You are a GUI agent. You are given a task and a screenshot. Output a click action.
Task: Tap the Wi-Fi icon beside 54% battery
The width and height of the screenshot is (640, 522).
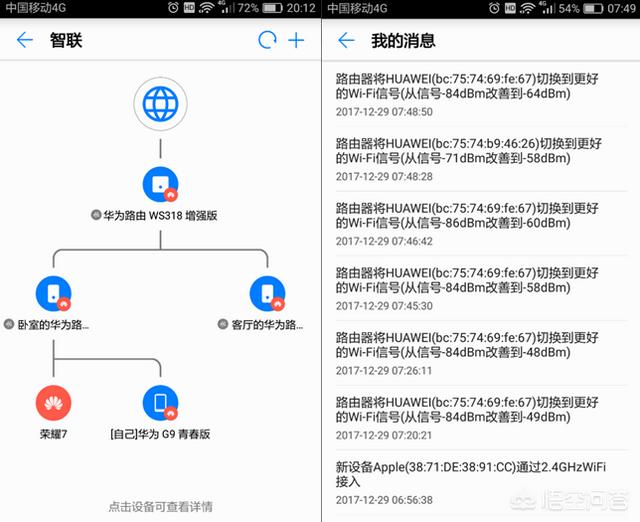coord(528,8)
